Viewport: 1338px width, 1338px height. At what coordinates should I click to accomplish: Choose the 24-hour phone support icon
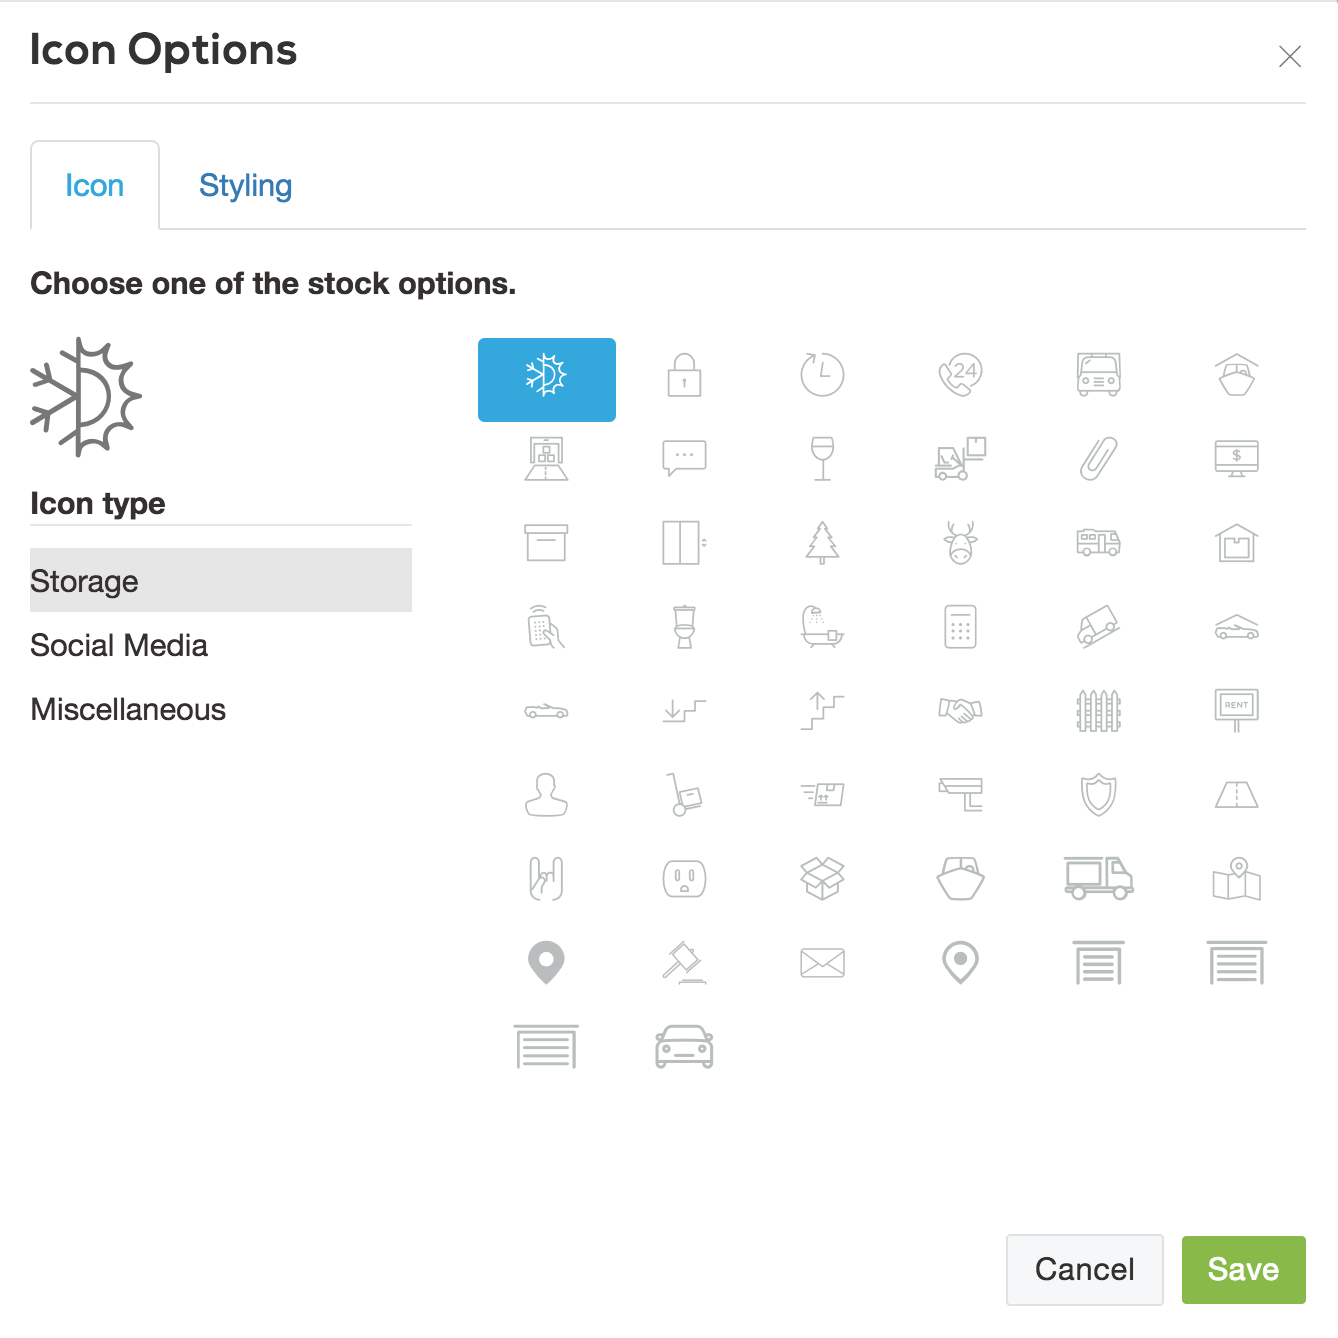tap(961, 378)
